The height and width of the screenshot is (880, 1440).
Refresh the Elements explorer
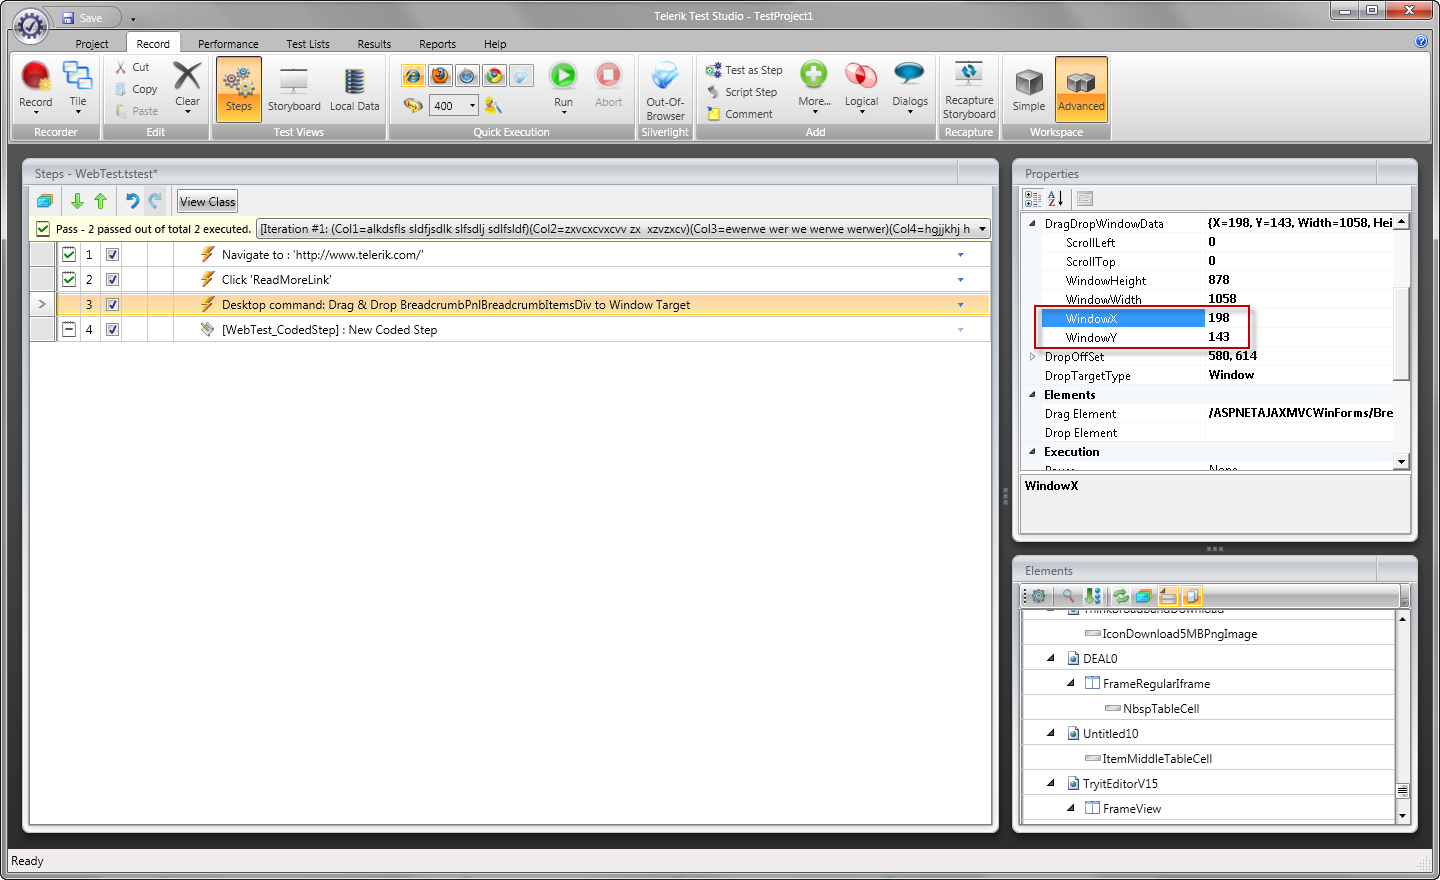pyautogui.click(x=1120, y=596)
